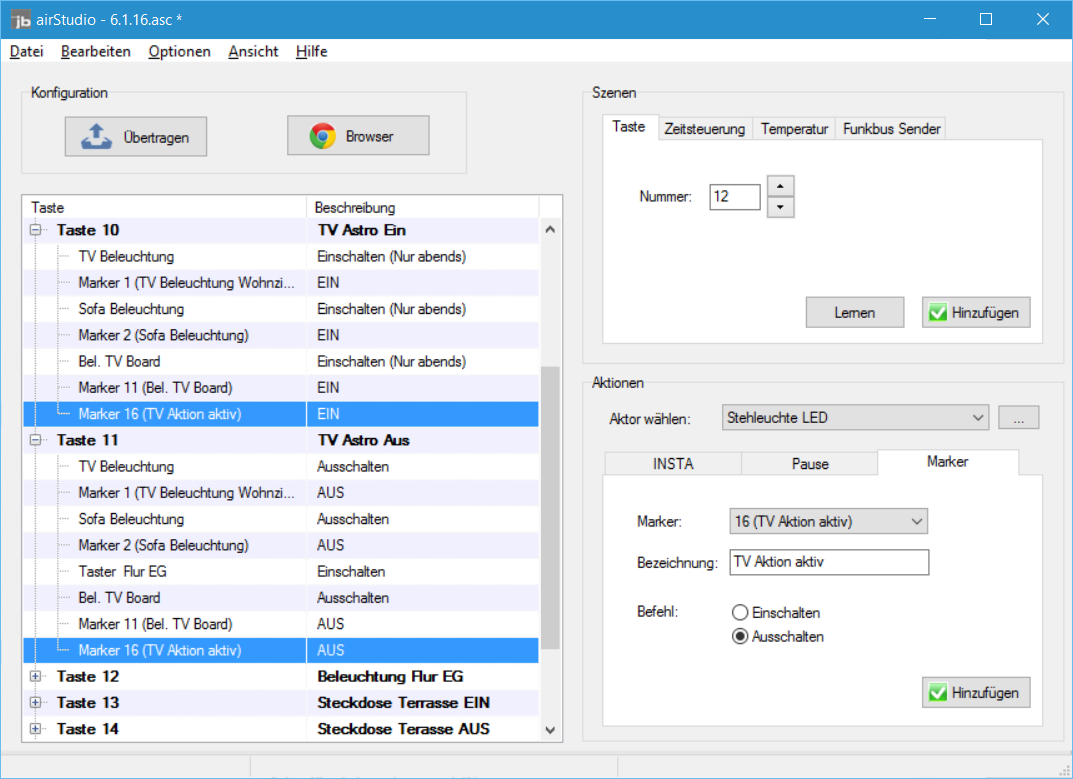Select the Ausschalten radio button
This screenshot has height=779, width=1073.
740,637
